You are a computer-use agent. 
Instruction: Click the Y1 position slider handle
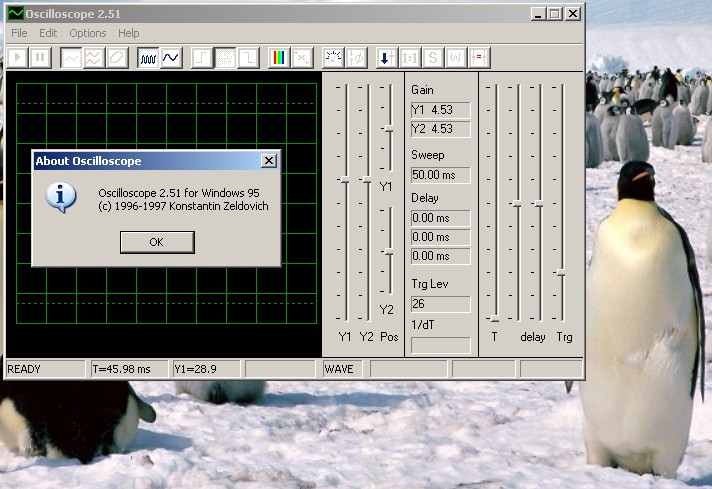pyautogui.click(x=389, y=129)
